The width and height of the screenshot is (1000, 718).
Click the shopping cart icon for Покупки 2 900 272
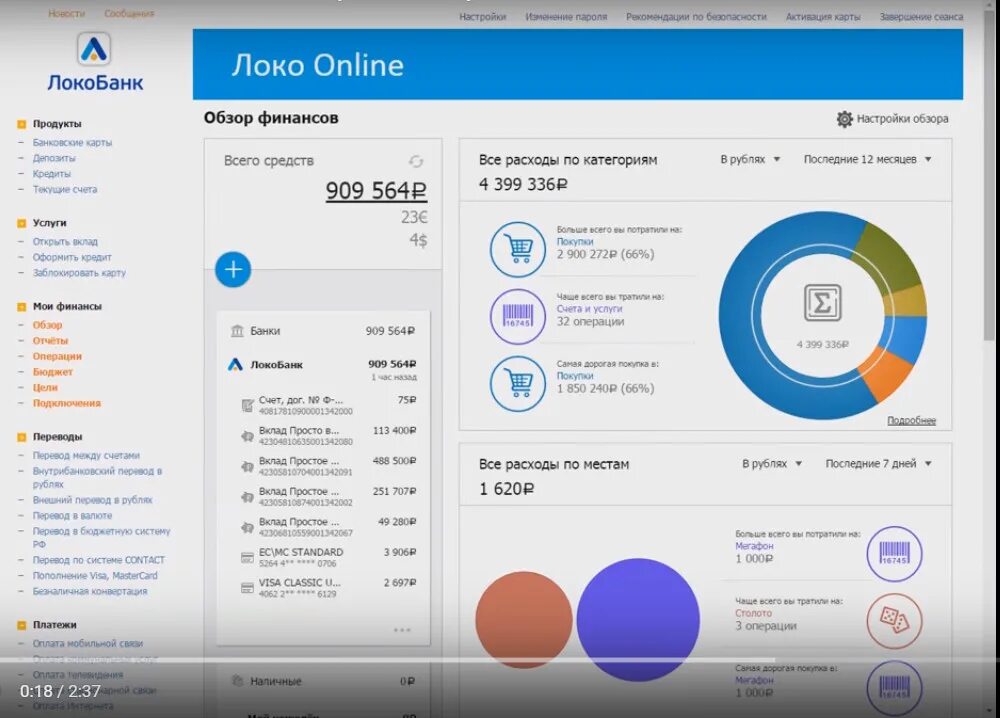coord(518,249)
